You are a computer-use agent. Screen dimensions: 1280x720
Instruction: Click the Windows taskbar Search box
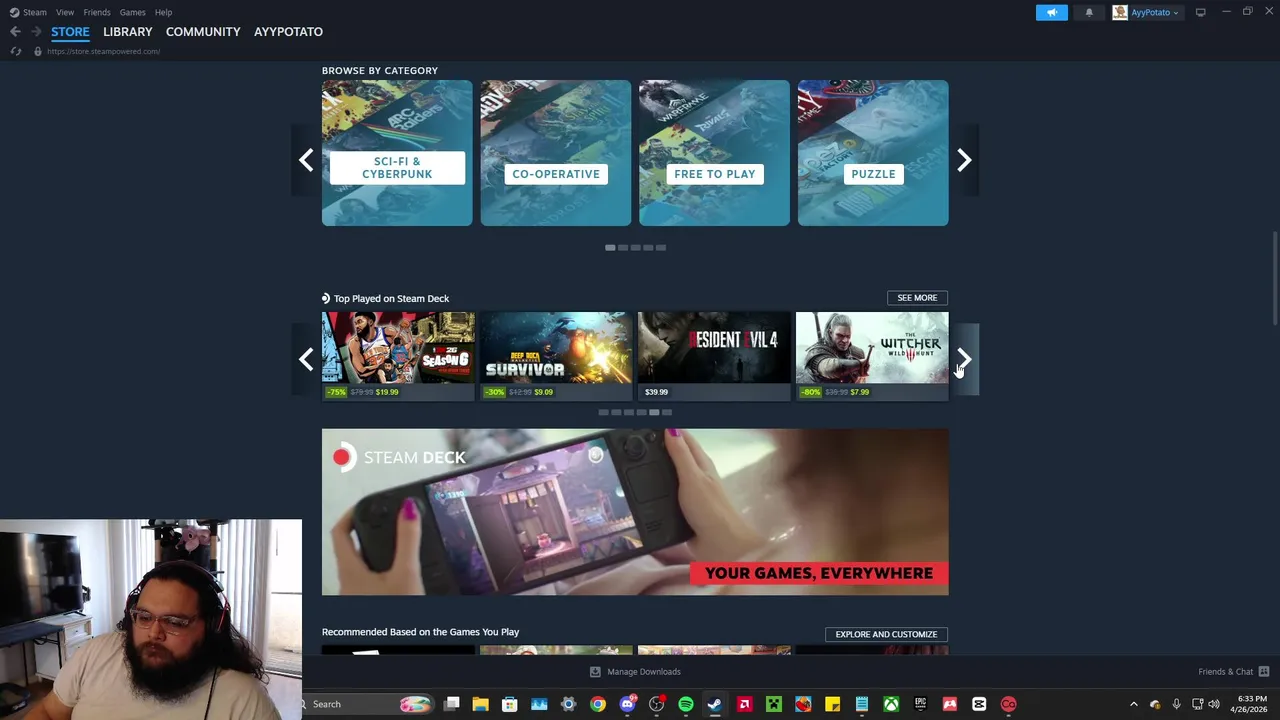[366, 704]
